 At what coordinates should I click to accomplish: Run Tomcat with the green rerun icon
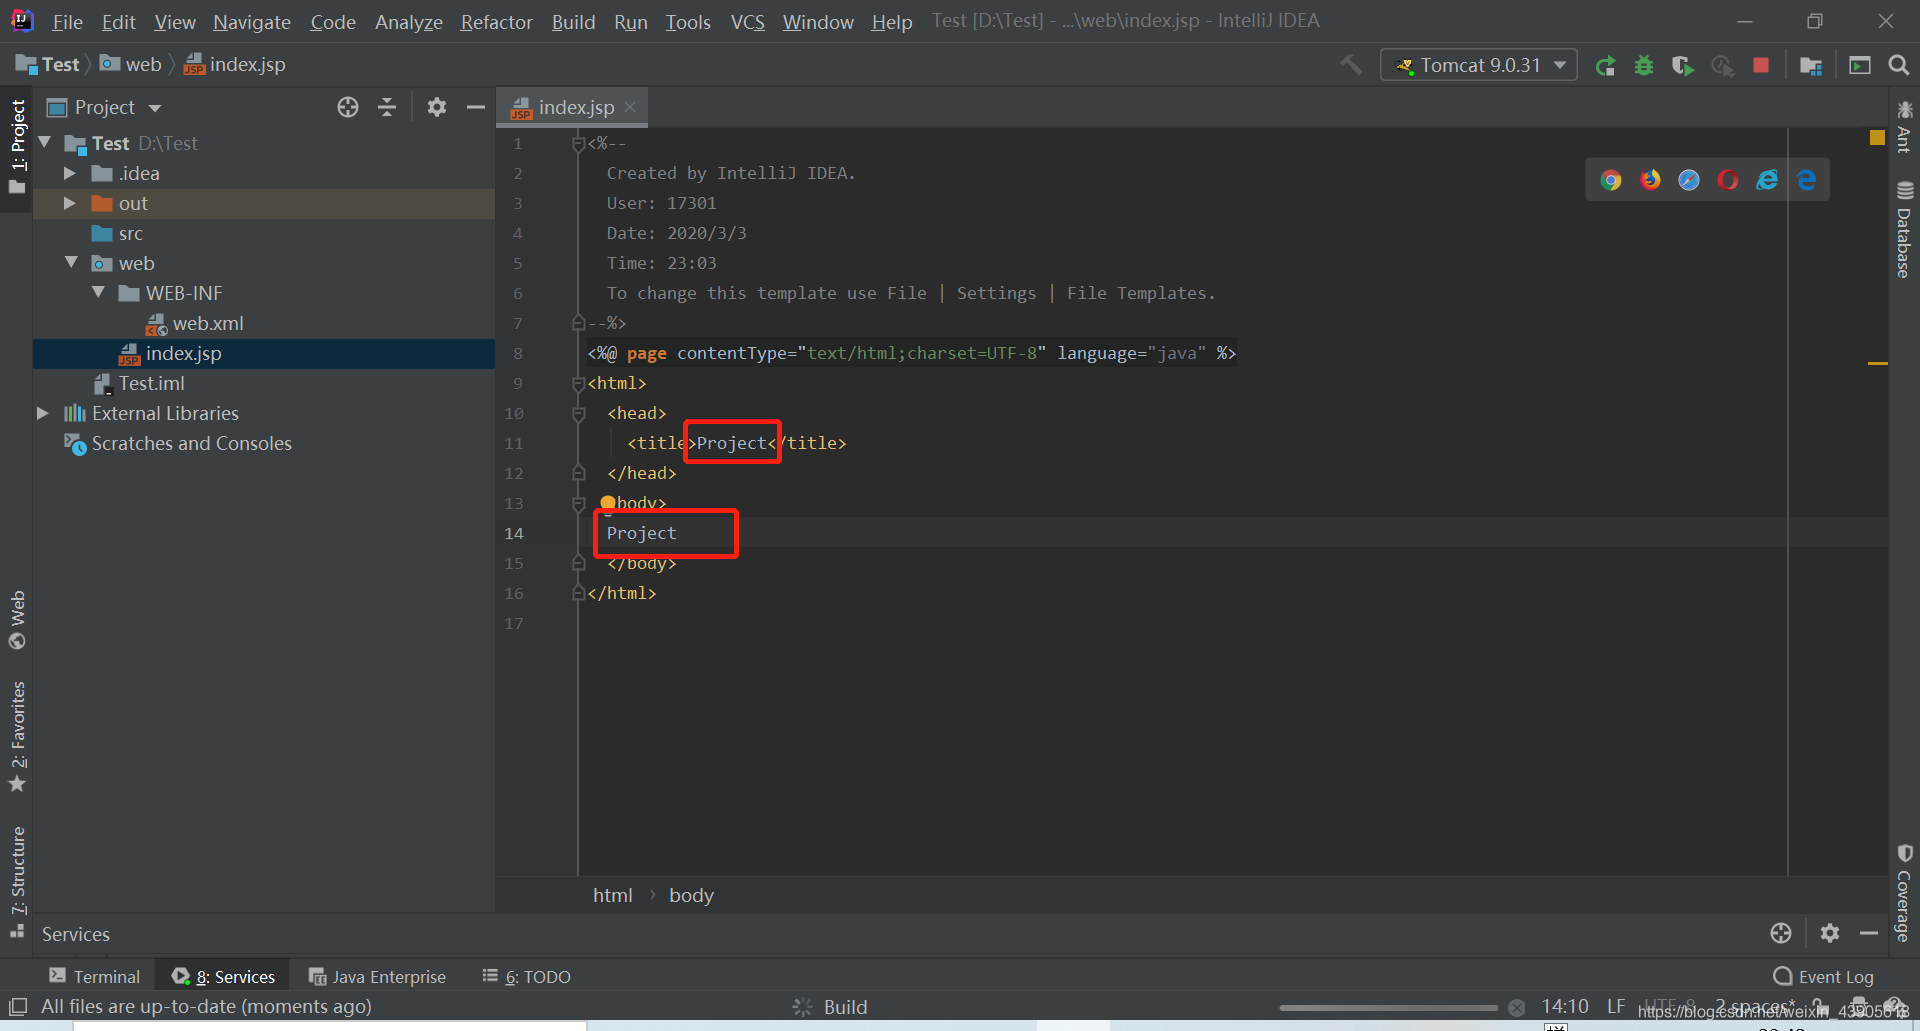1606,66
